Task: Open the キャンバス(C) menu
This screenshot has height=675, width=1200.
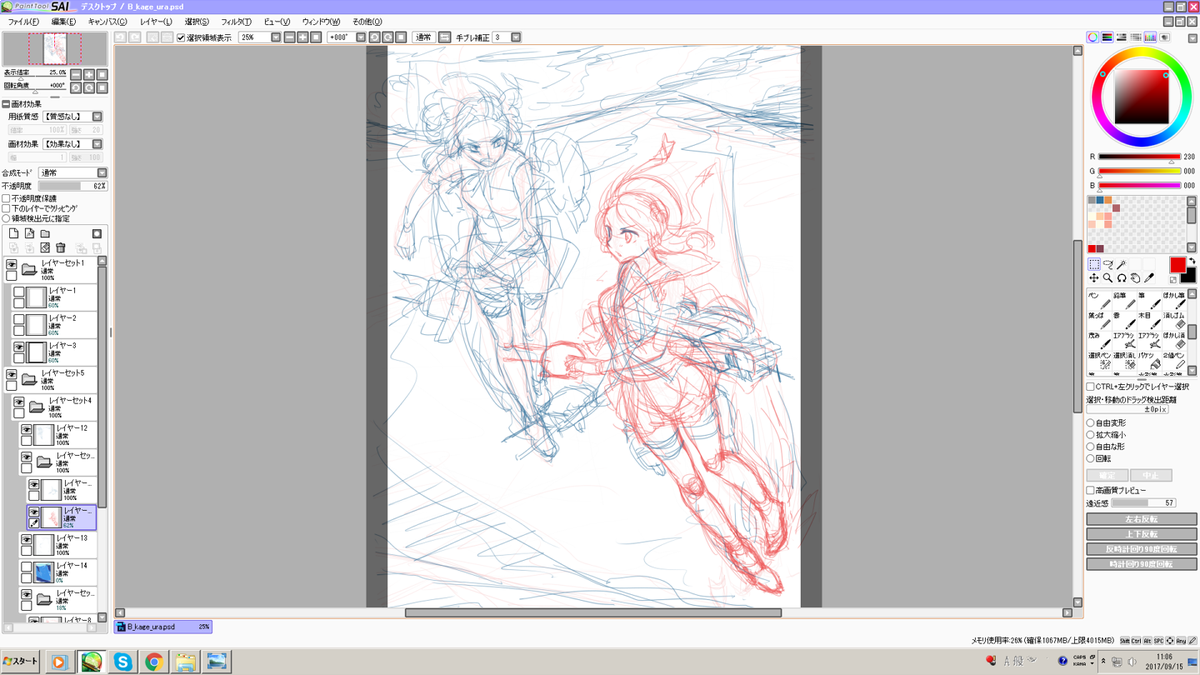Action: pyautogui.click(x=108, y=20)
